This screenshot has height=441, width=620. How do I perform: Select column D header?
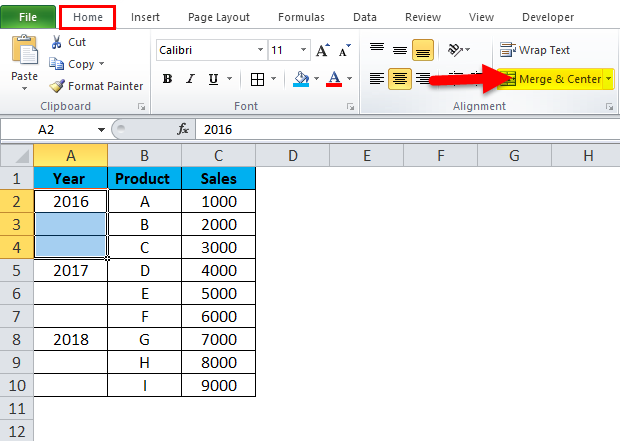click(x=293, y=155)
